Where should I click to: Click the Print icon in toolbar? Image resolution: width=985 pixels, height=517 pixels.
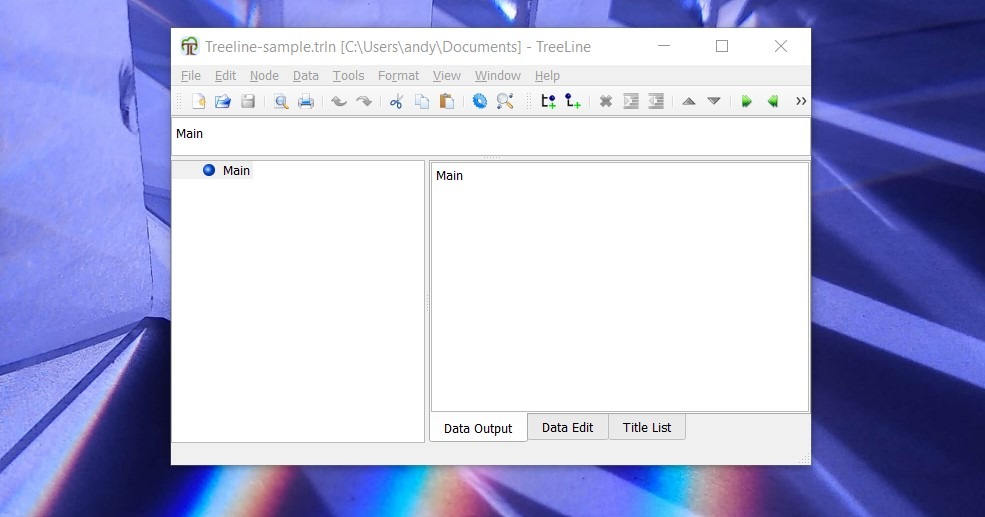(x=306, y=101)
